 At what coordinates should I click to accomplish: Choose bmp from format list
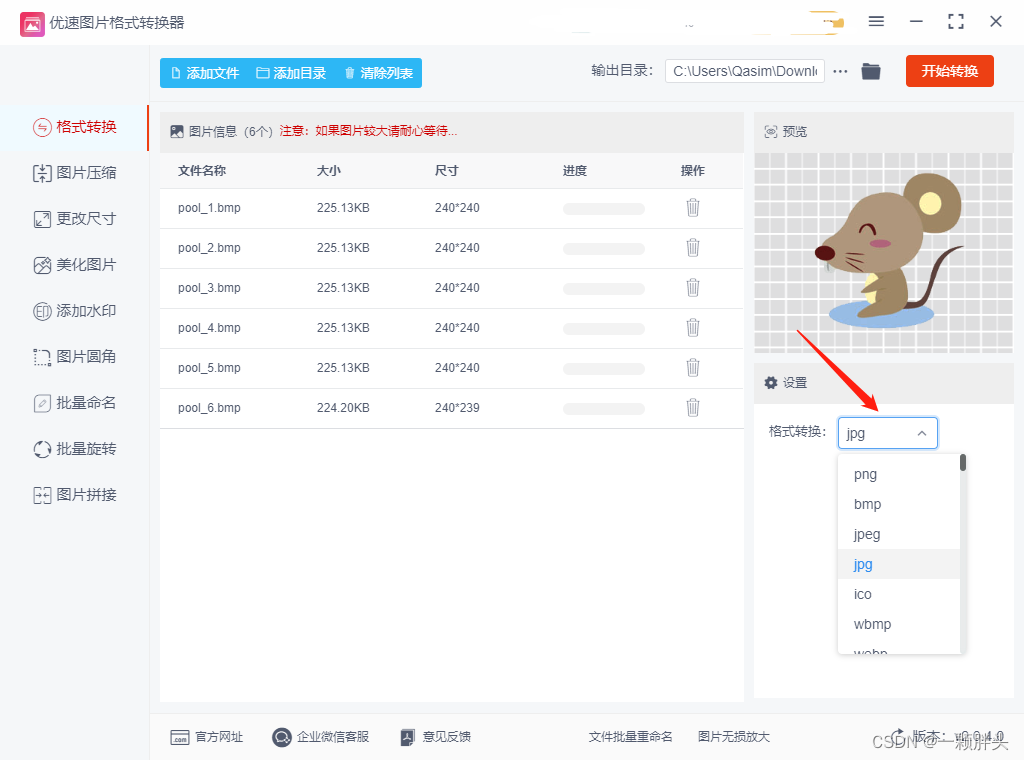pos(899,505)
